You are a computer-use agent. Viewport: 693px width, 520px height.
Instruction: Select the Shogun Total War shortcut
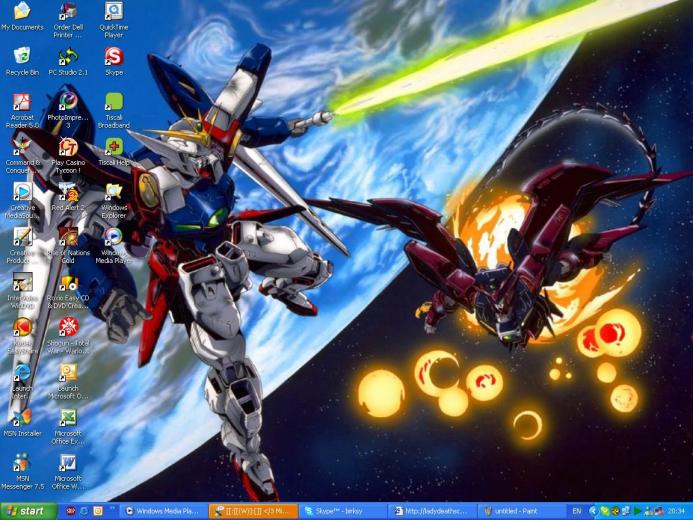click(x=68, y=336)
